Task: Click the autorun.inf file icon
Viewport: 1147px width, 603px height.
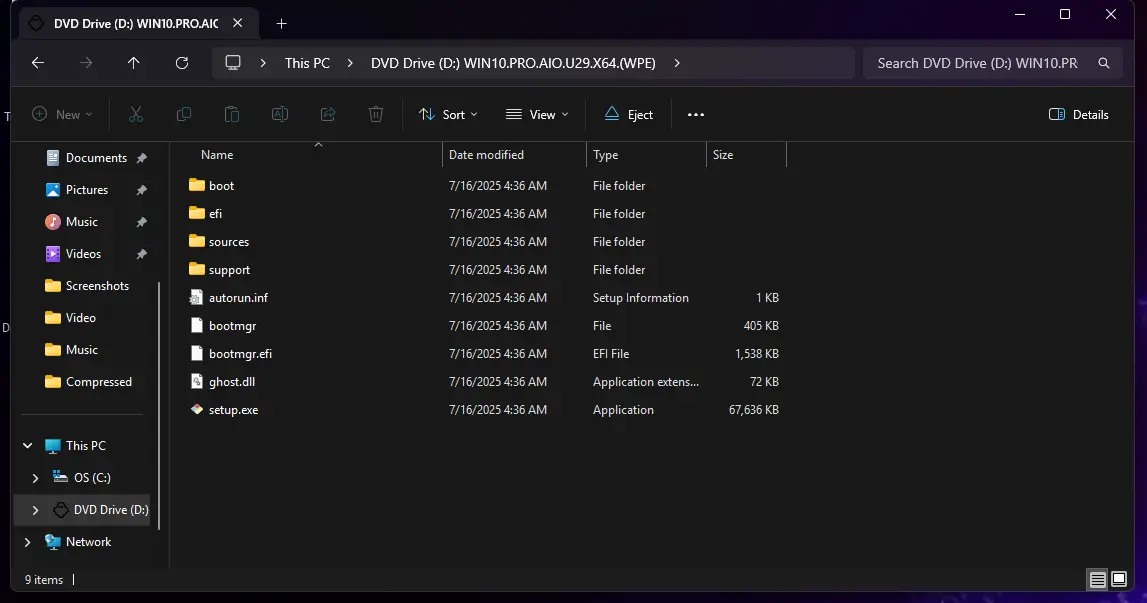Action: [197, 297]
